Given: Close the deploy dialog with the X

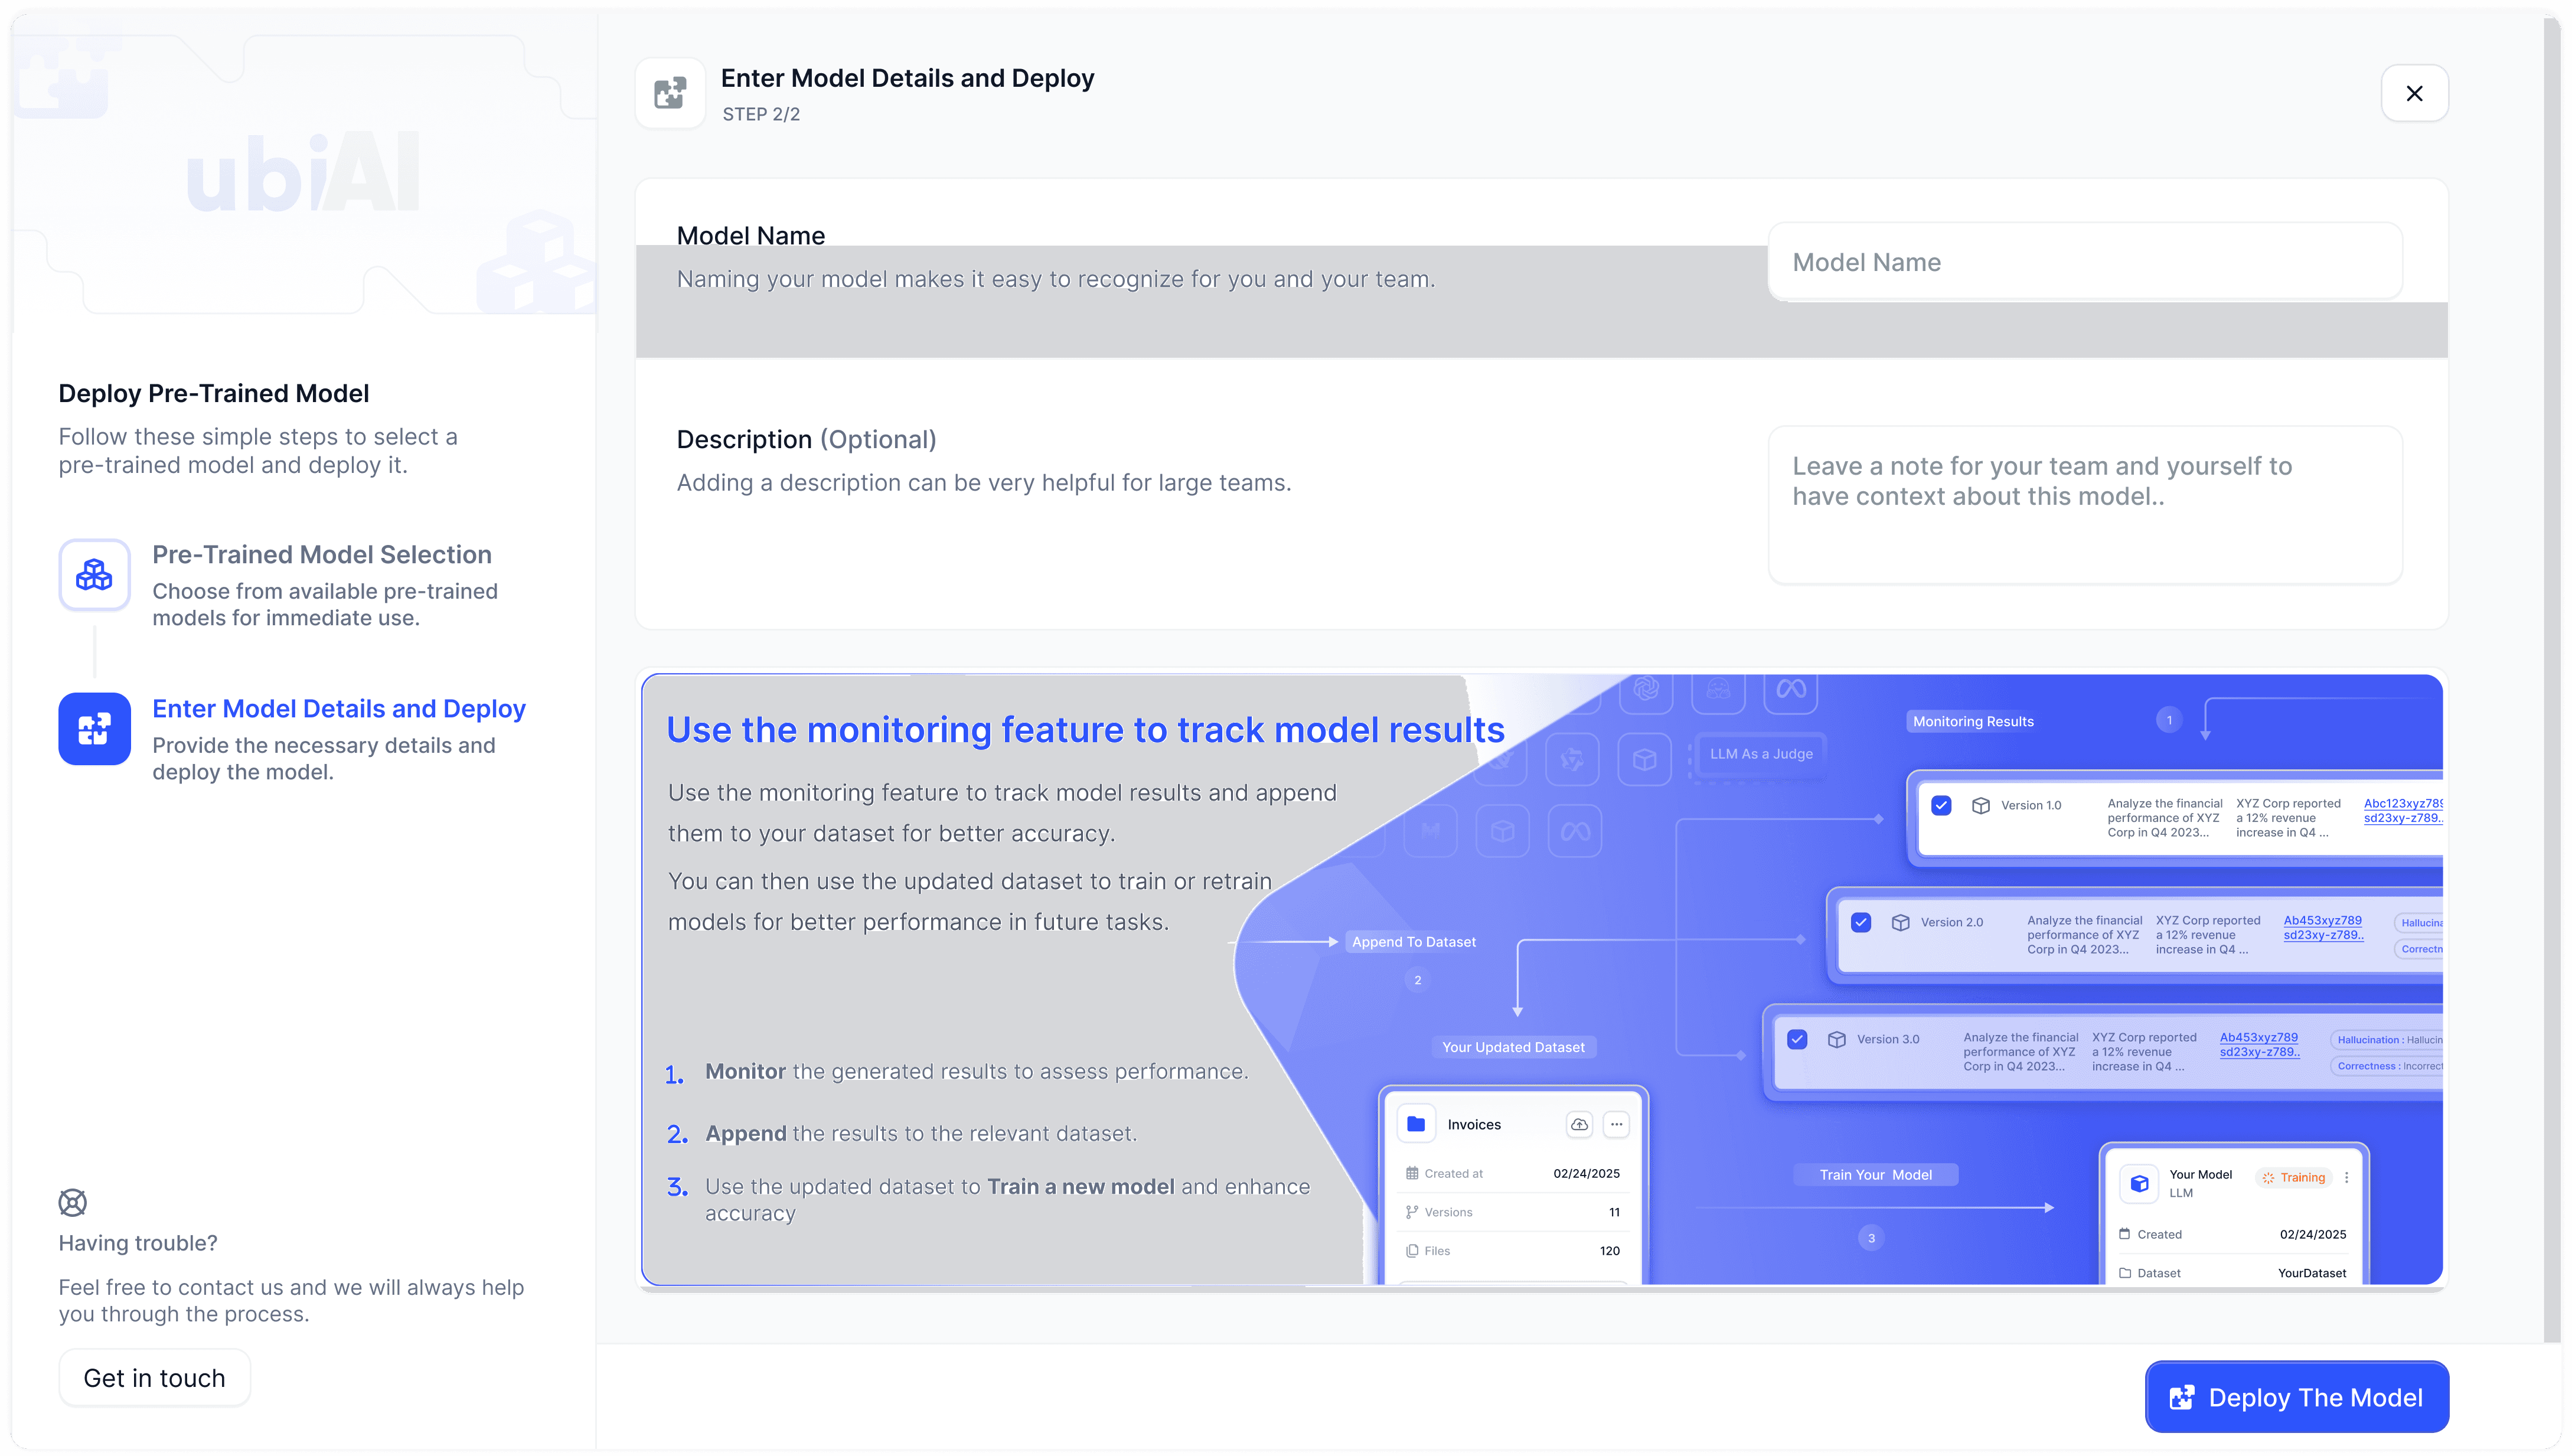Looking at the screenshot, I should point(2414,93).
